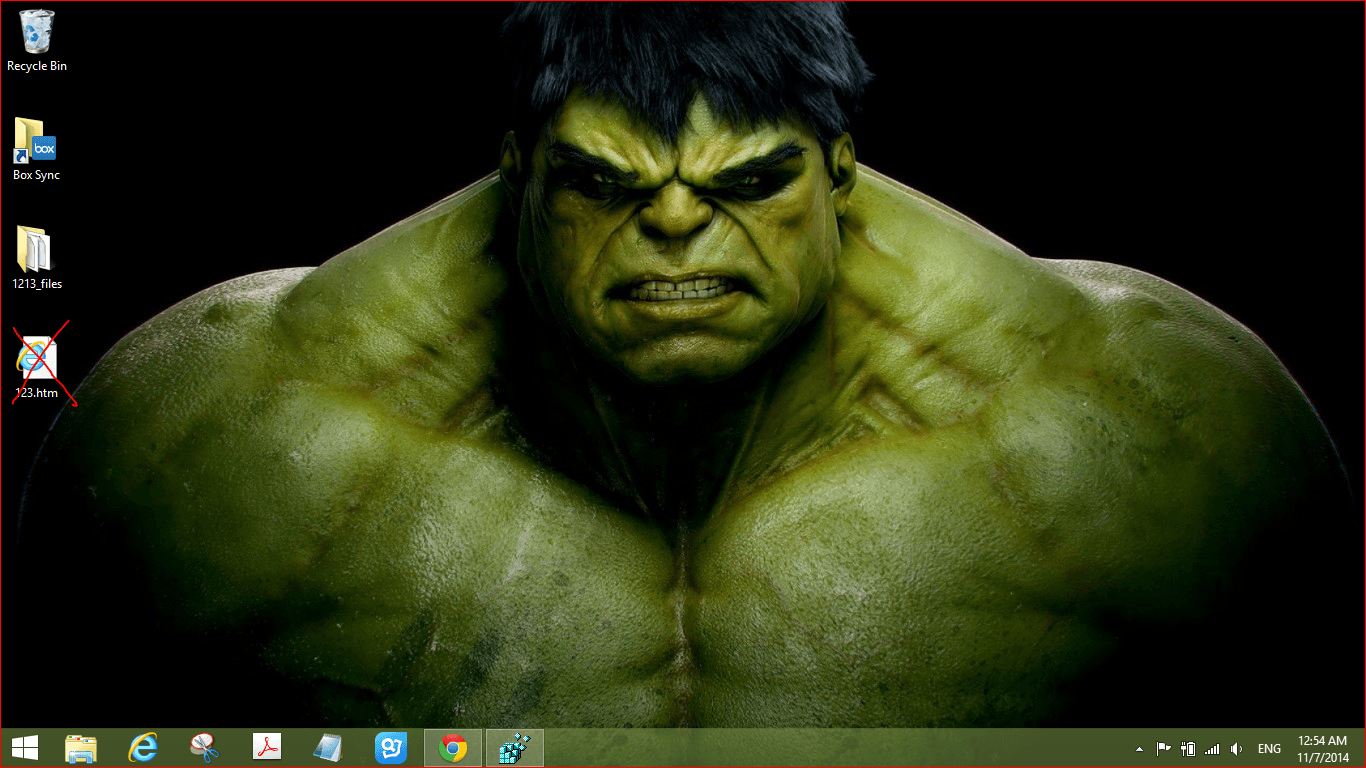The image size is (1366, 768).
Task: Open the volume speaker control
Action: coord(1237,748)
